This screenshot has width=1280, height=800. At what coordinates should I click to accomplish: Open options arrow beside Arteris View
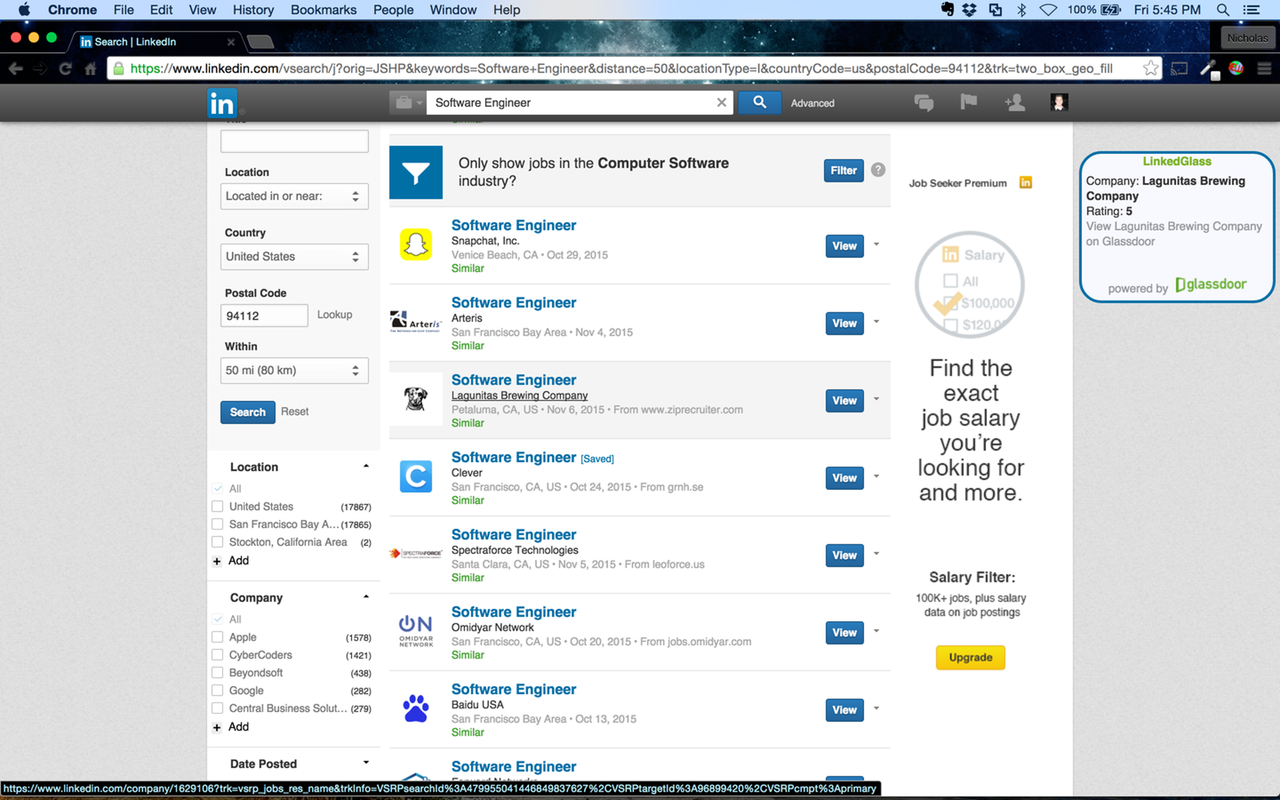pyautogui.click(x=877, y=322)
